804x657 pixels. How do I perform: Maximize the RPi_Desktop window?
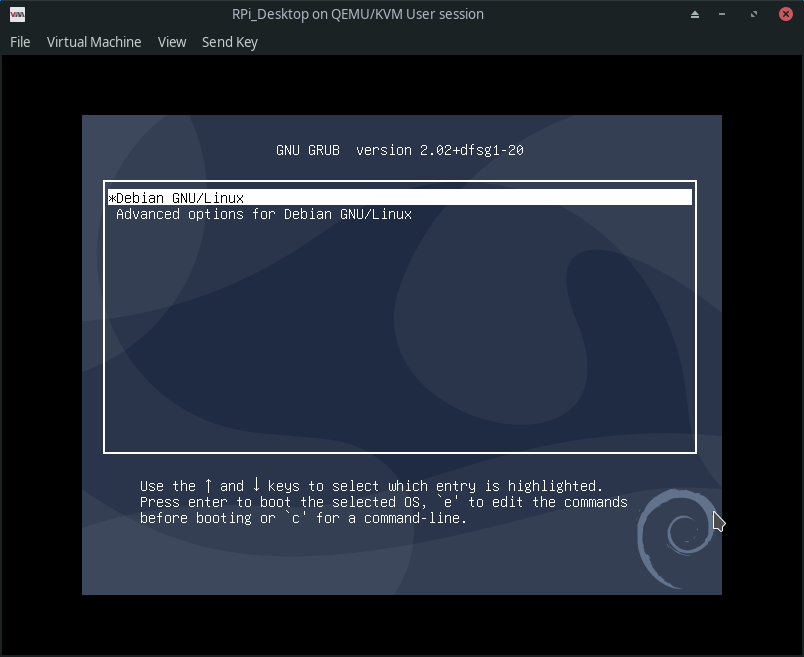pos(754,14)
